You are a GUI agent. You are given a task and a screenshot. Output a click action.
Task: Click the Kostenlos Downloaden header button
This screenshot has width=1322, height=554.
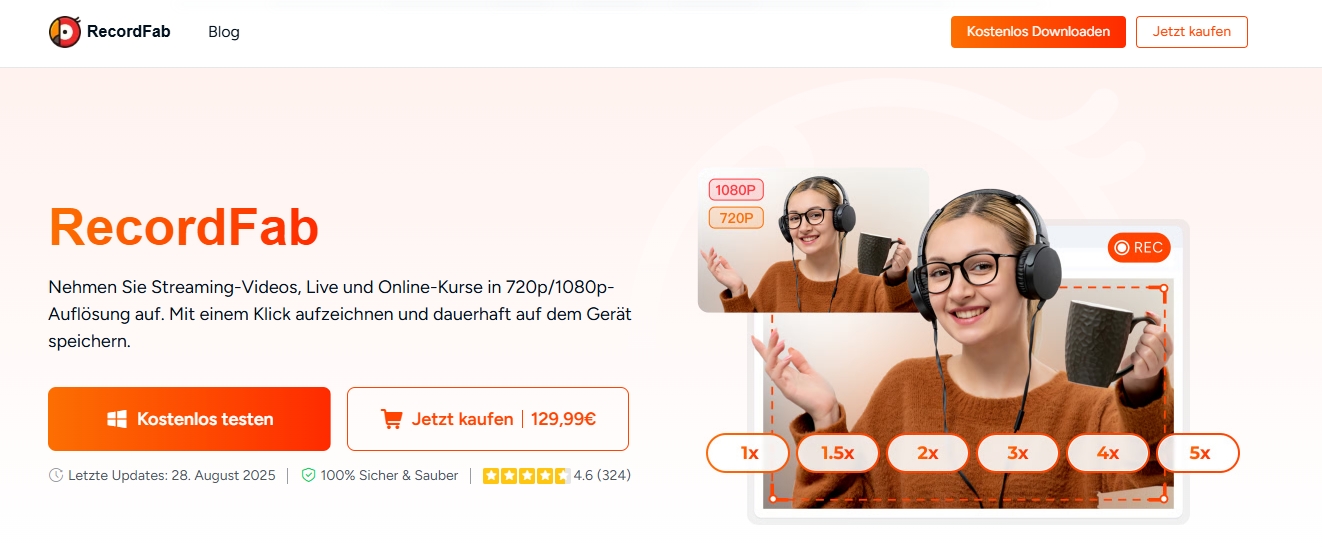click(x=1038, y=32)
